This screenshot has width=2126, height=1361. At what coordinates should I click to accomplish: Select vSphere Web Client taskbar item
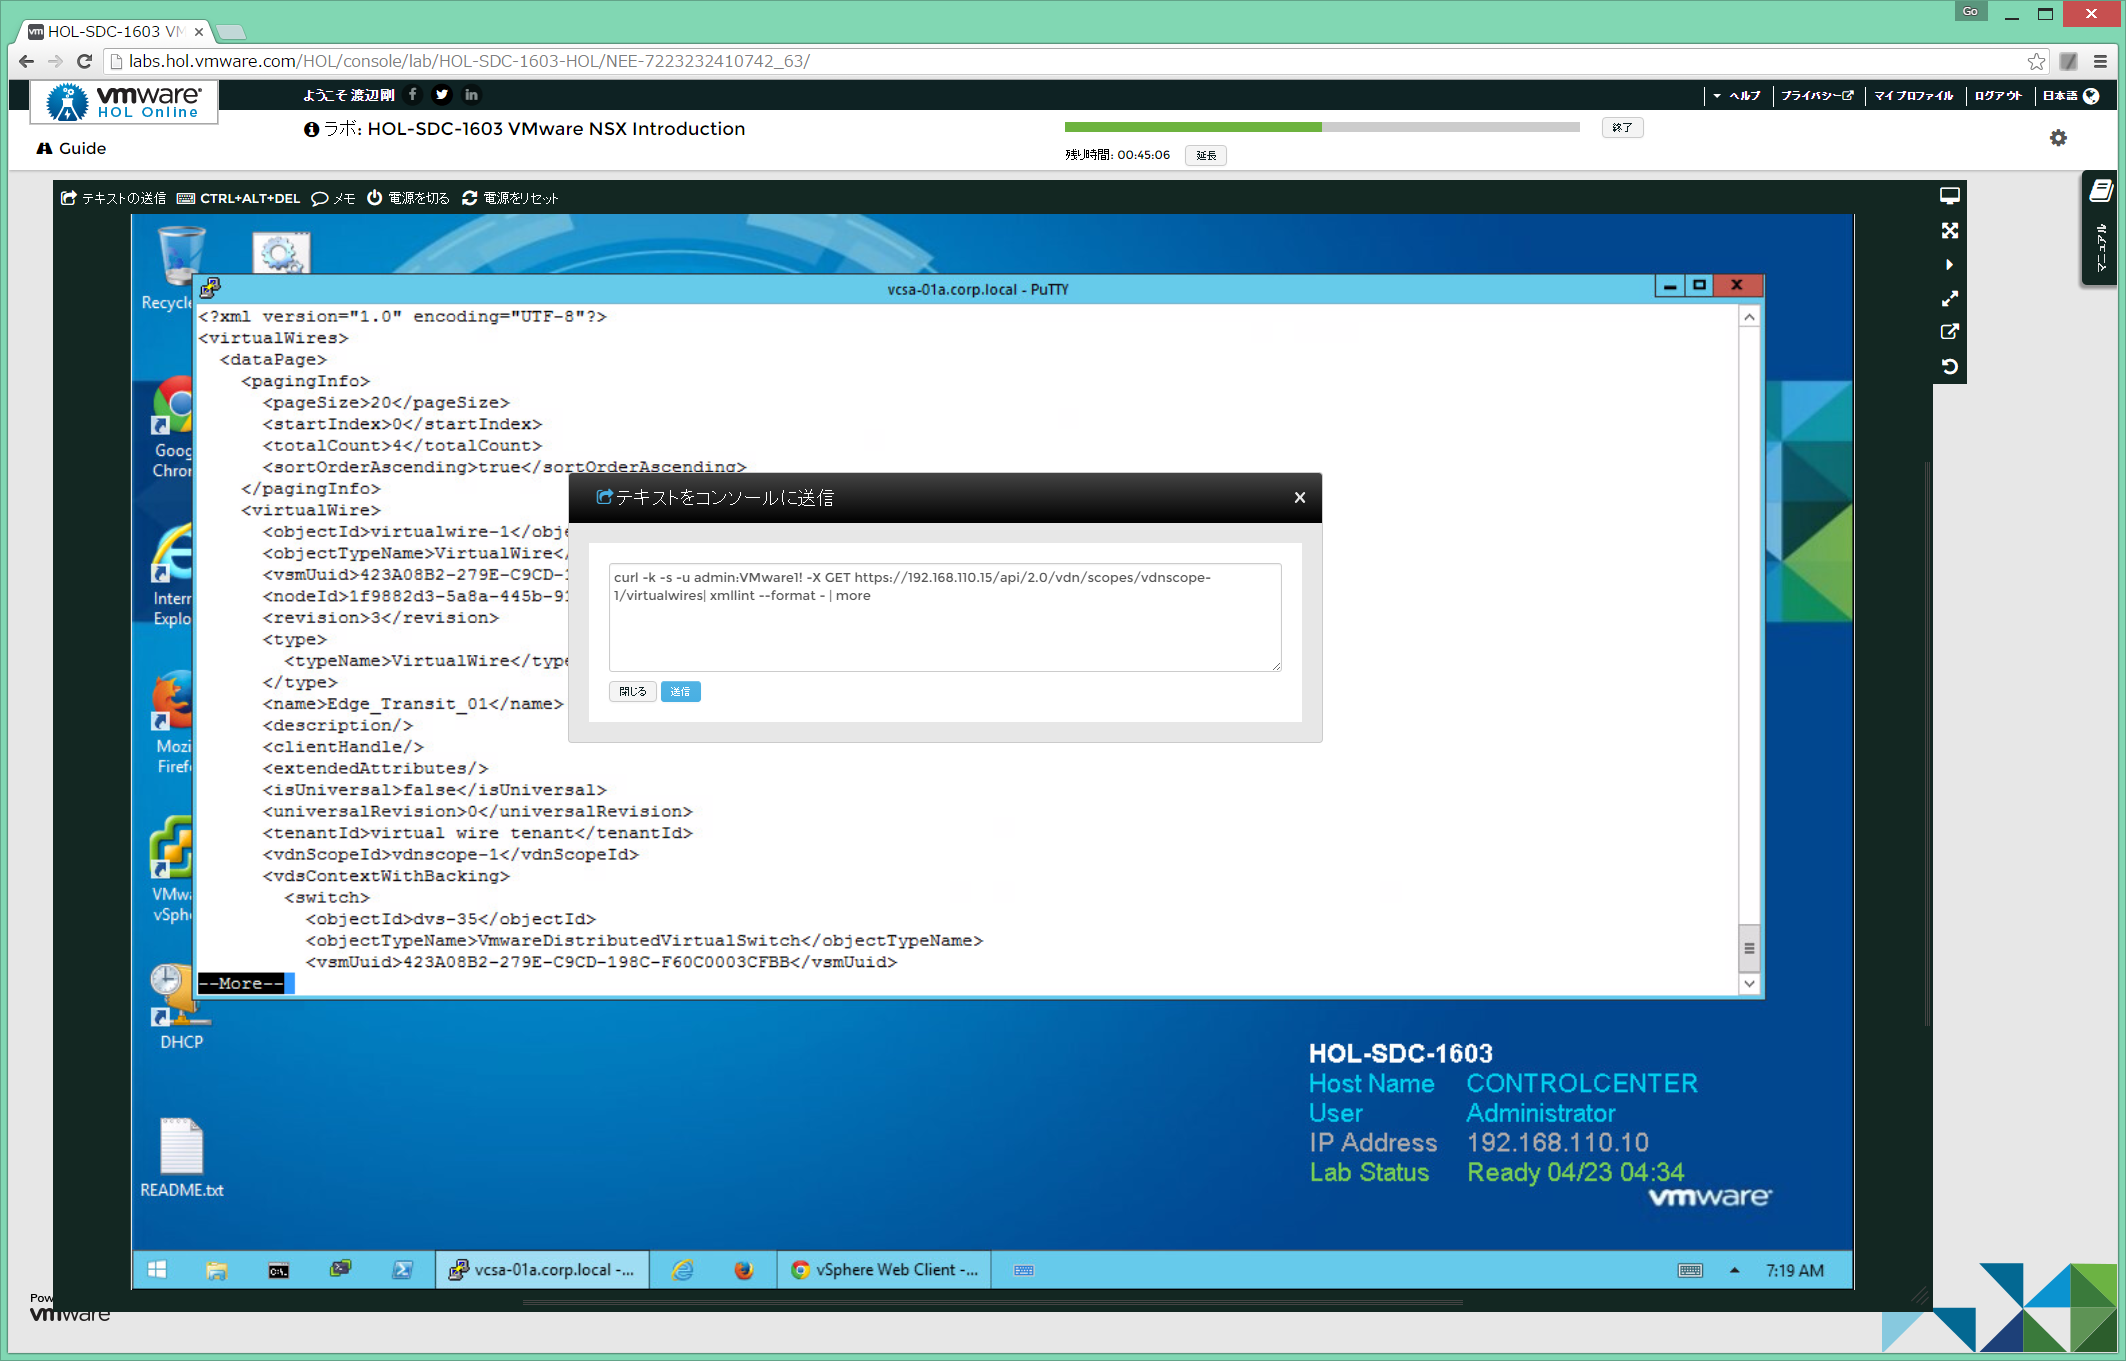pos(884,1270)
